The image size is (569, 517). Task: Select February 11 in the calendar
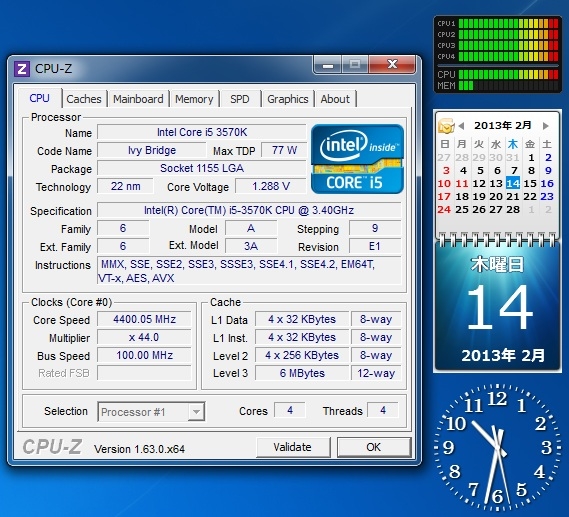462,183
